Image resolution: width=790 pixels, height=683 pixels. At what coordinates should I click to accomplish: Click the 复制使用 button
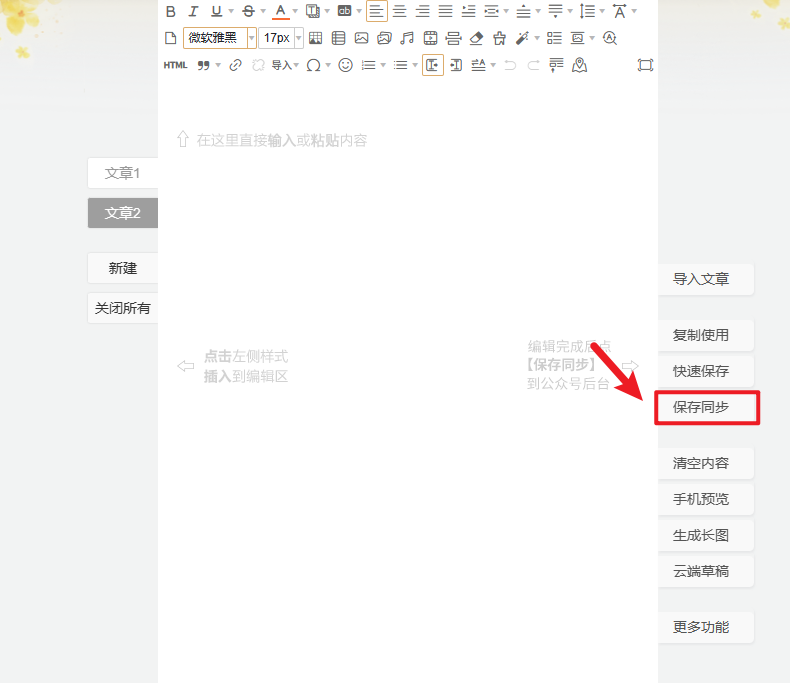coord(706,335)
